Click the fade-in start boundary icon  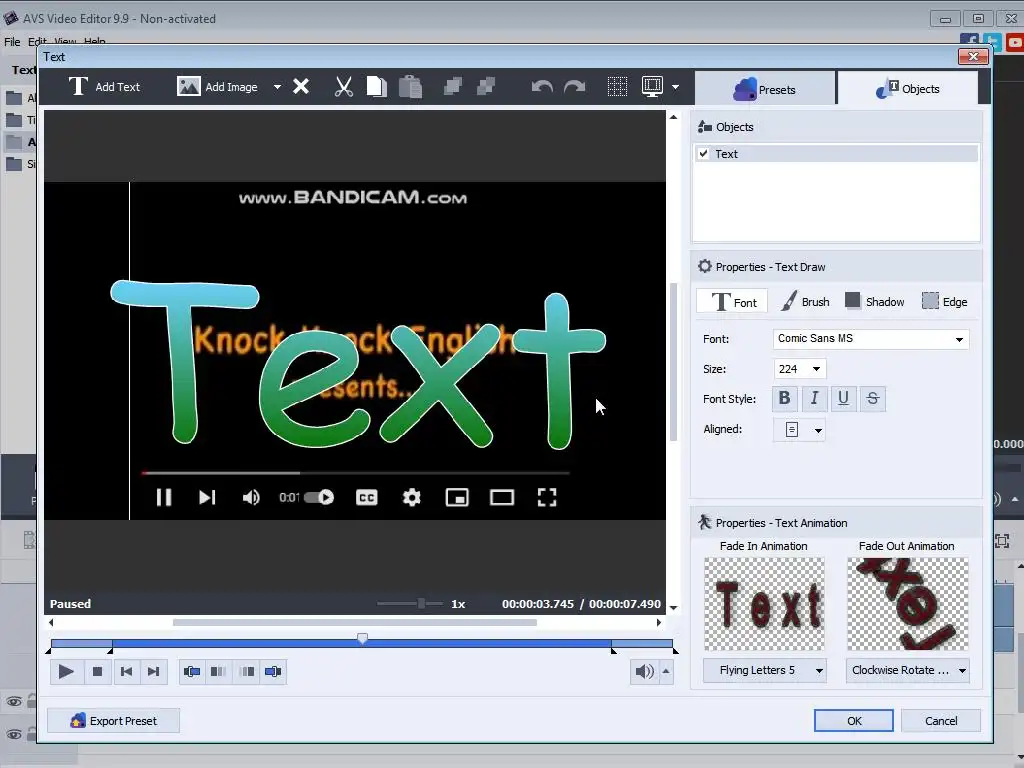click(192, 671)
